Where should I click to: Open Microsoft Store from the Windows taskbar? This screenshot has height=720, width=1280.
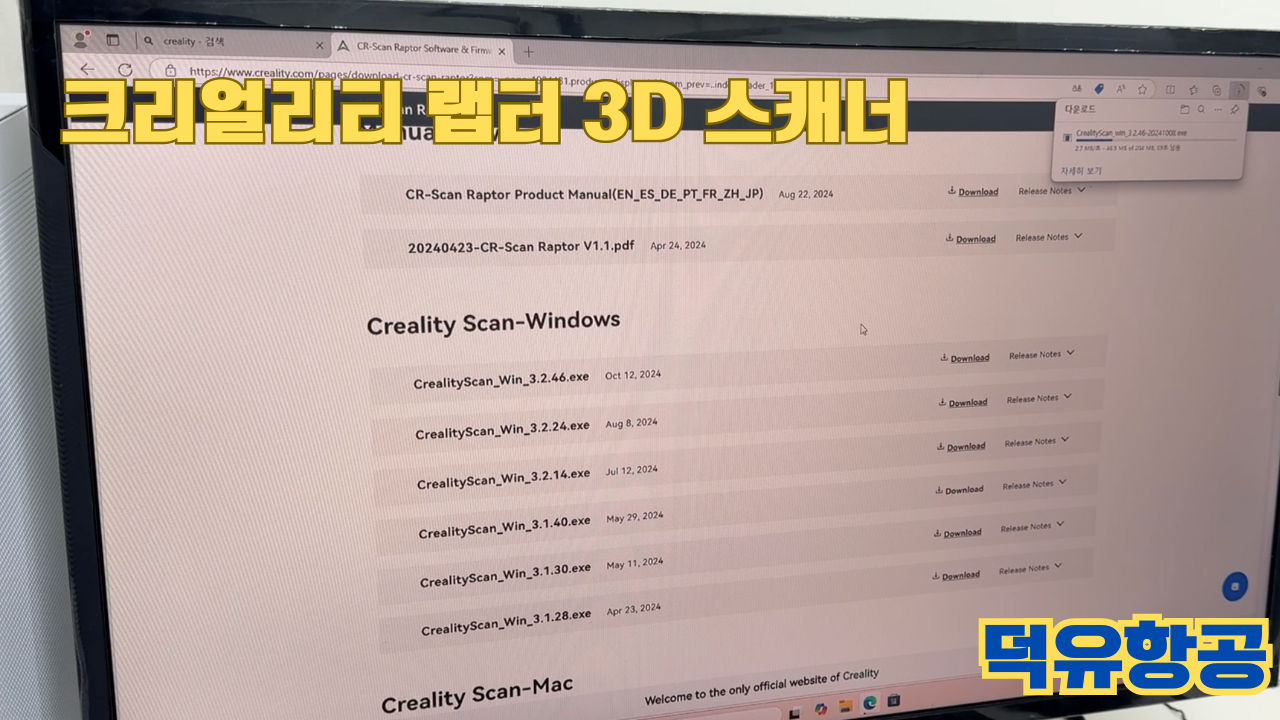click(894, 700)
